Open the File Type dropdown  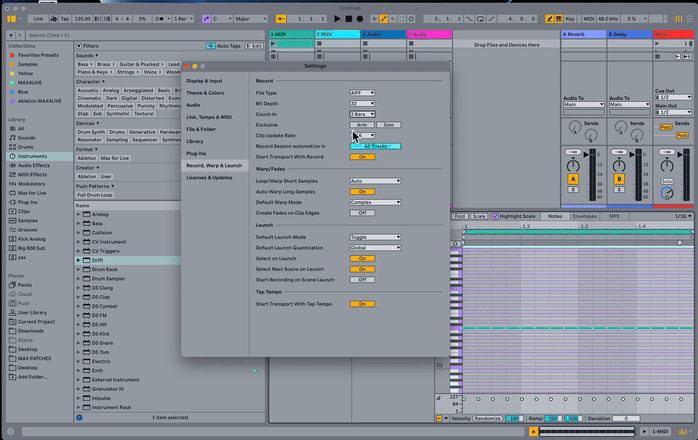tap(362, 93)
